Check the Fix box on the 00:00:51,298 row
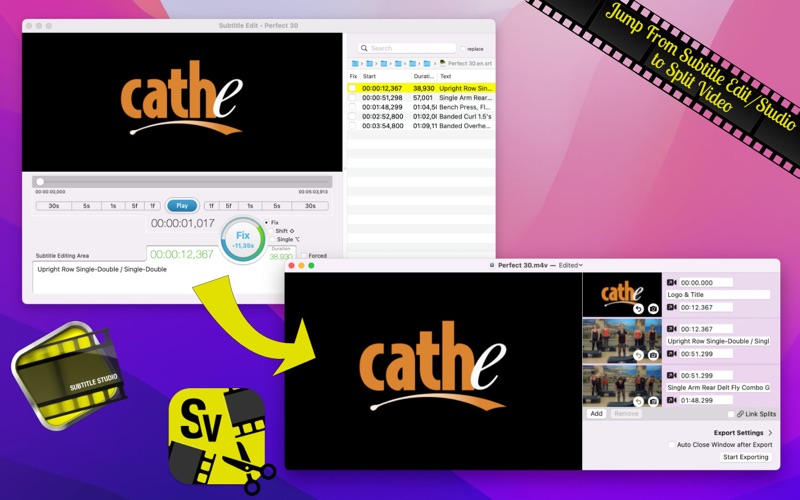Screen dimensions: 800x500 pyautogui.click(x=352, y=97)
